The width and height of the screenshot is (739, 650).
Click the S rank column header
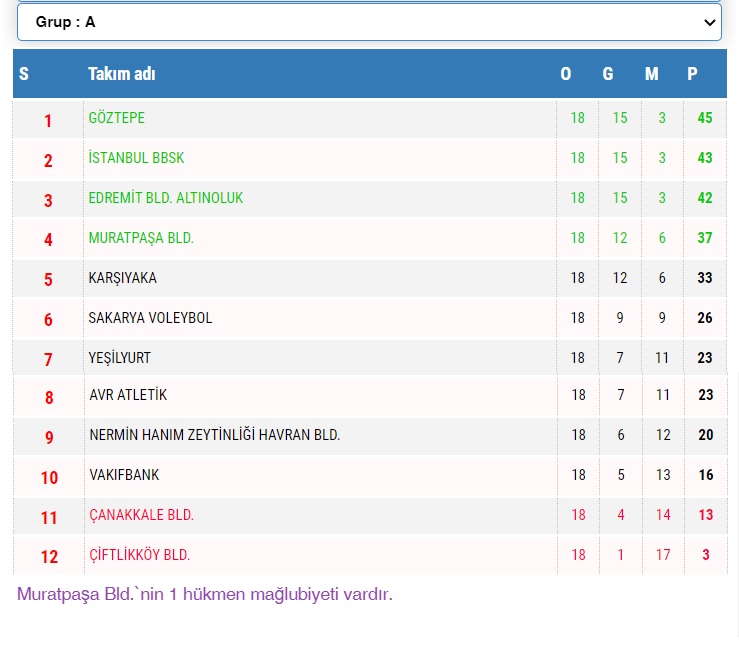click(x=24, y=74)
